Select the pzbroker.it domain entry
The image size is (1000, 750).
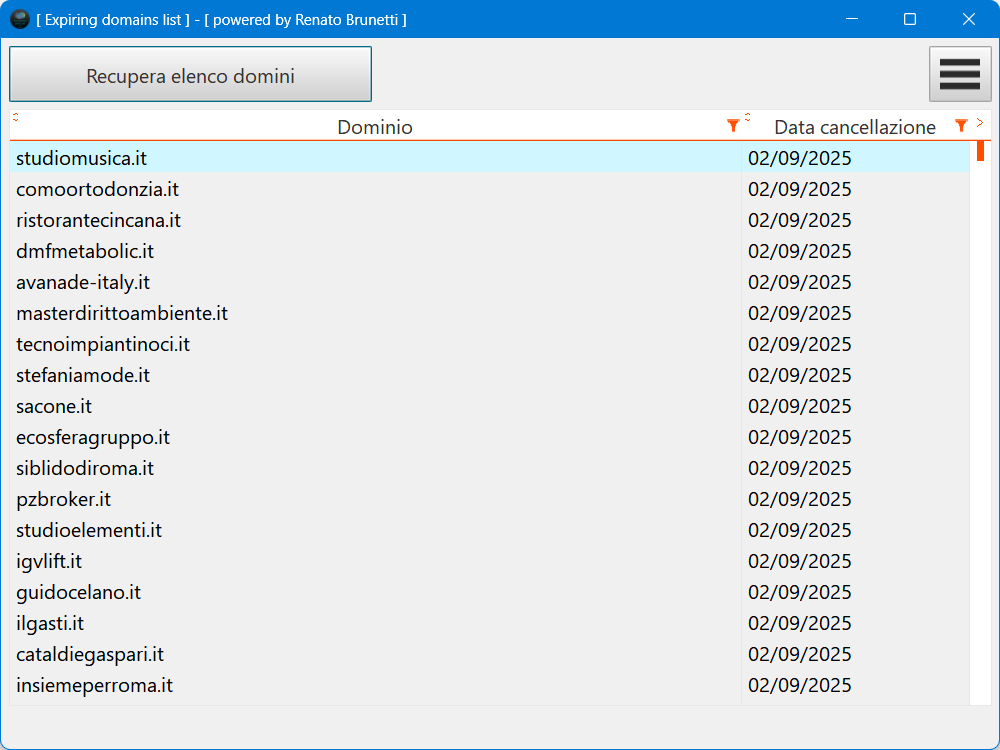click(x=63, y=499)
